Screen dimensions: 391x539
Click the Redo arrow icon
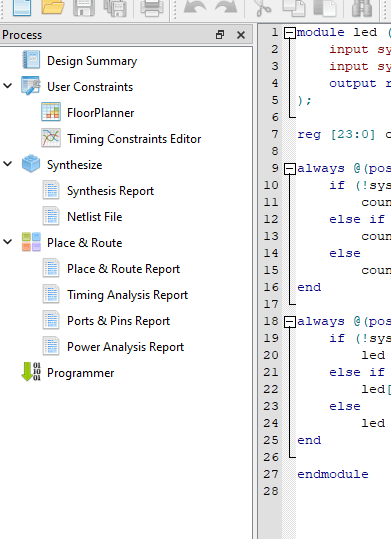pos(226,7)
